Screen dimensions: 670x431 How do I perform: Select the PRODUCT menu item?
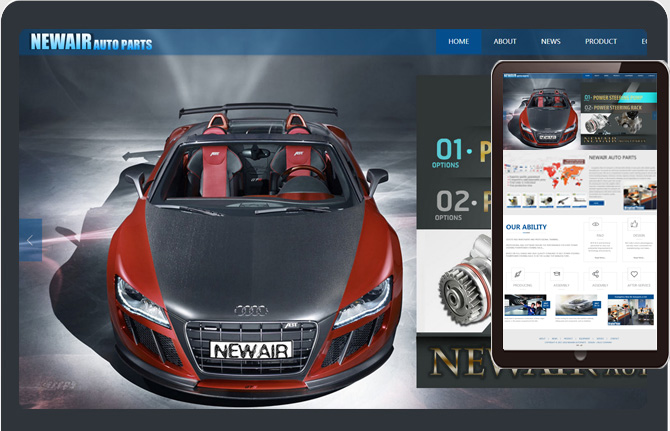[x=601, y=41]
